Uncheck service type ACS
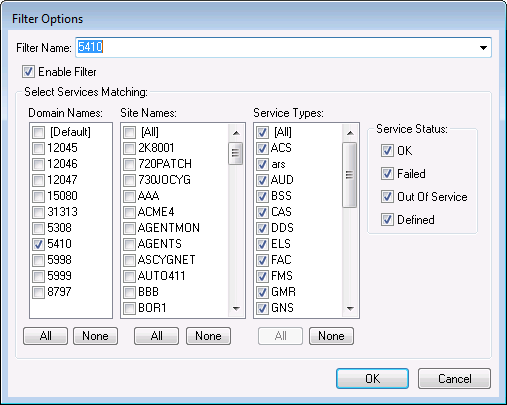Image resolution: width=507 pixels, height=405 pixels. tap(262, 148)
